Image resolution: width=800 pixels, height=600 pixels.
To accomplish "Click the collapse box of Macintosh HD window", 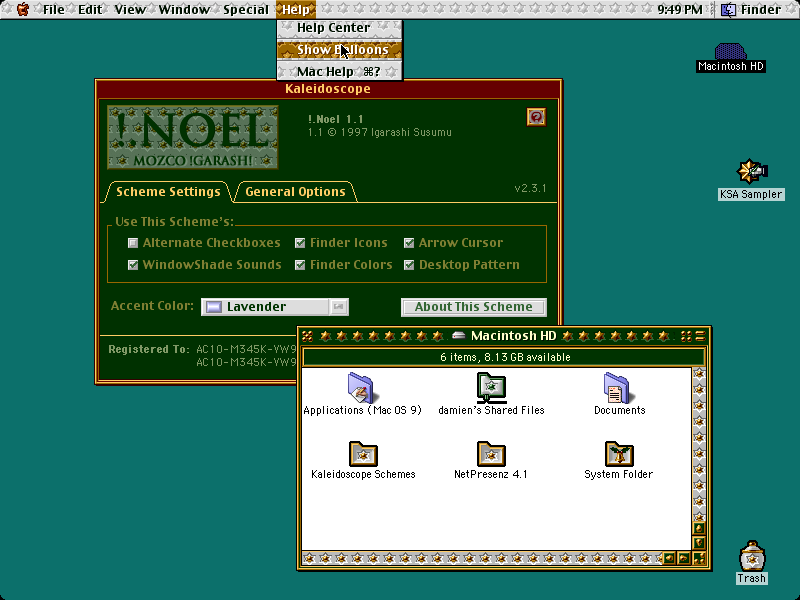I will tap(700, 336).
